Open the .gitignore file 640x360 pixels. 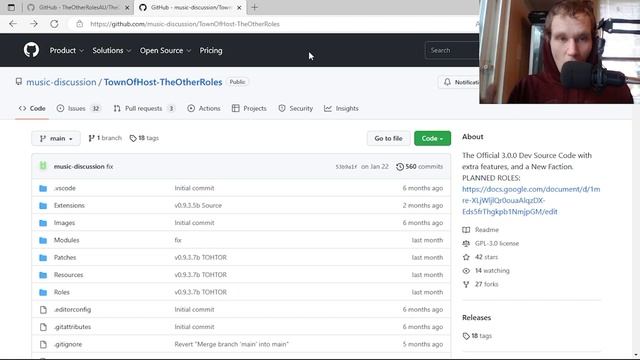pyautogui.click(x=68, y=344)
